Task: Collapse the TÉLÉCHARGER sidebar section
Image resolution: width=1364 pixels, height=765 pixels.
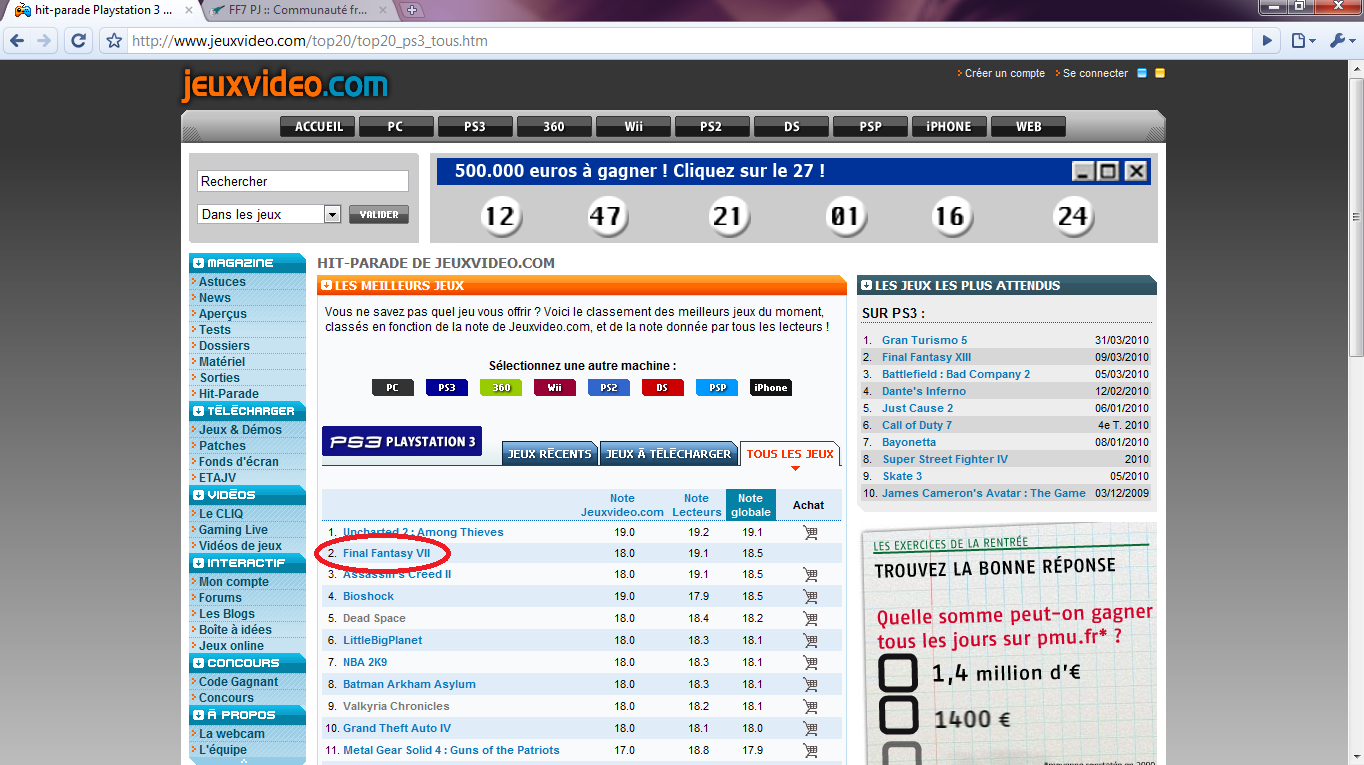Action: pos(199,411)
